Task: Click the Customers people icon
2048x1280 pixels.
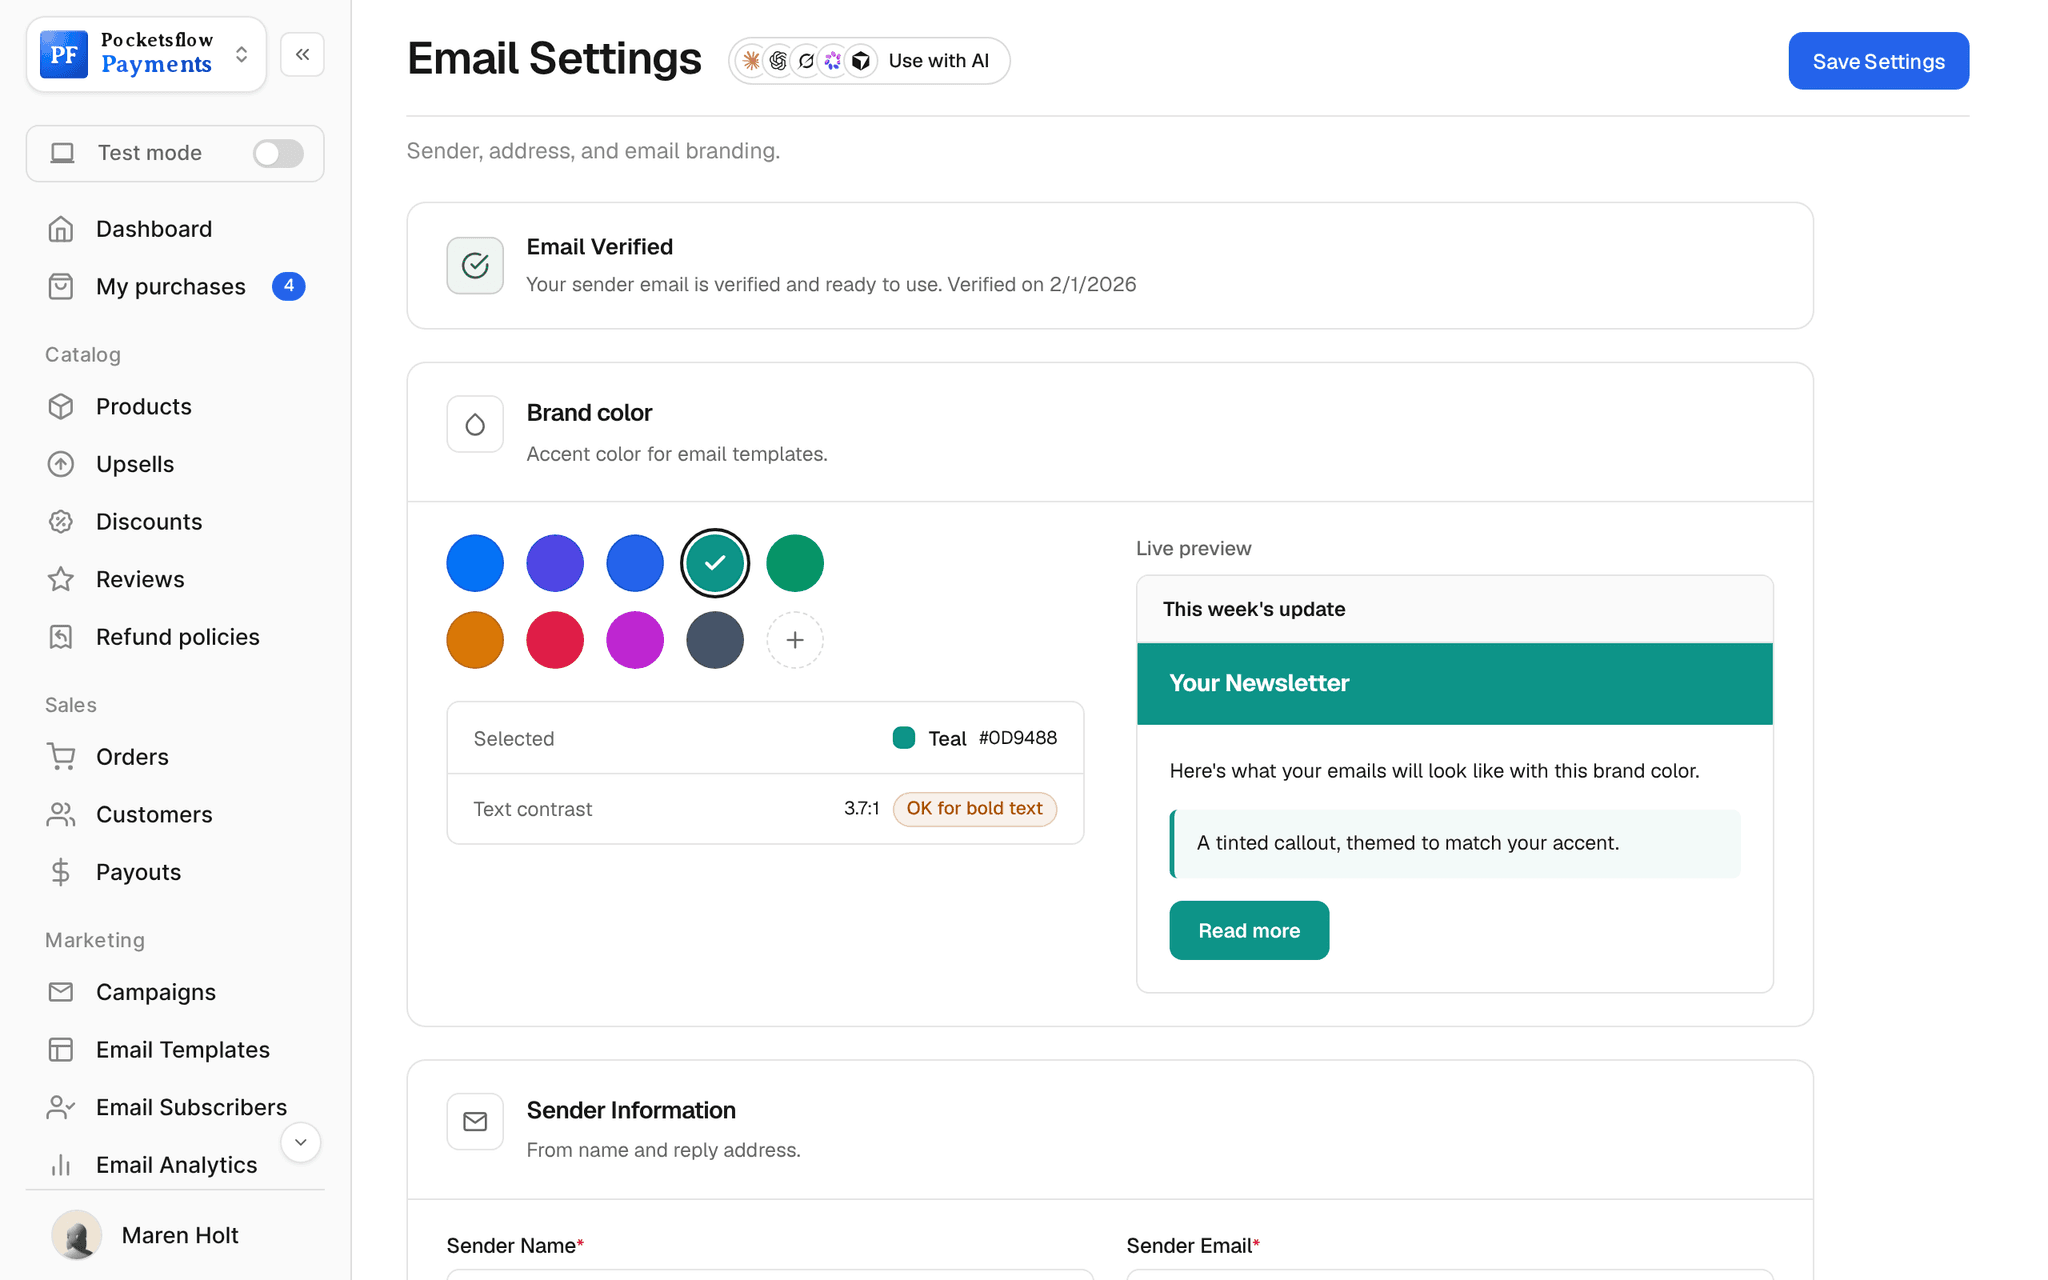Action: [61, 815]
